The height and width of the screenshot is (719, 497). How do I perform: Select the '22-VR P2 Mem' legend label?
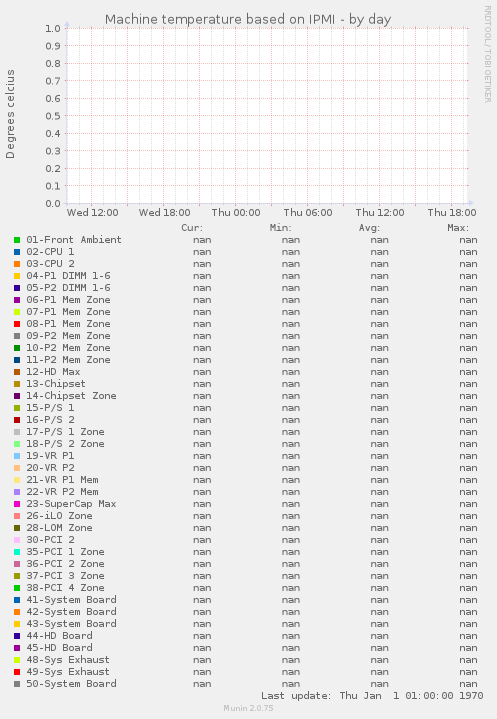click(x=62, y=492)
